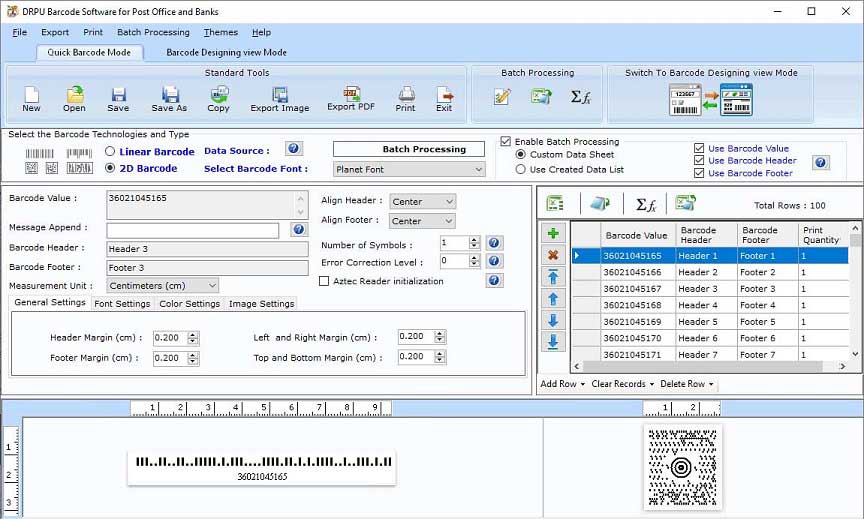This screenshot has width=864, height=519.
Task: Click the move row down arrow icon
Action: [553, 320]
